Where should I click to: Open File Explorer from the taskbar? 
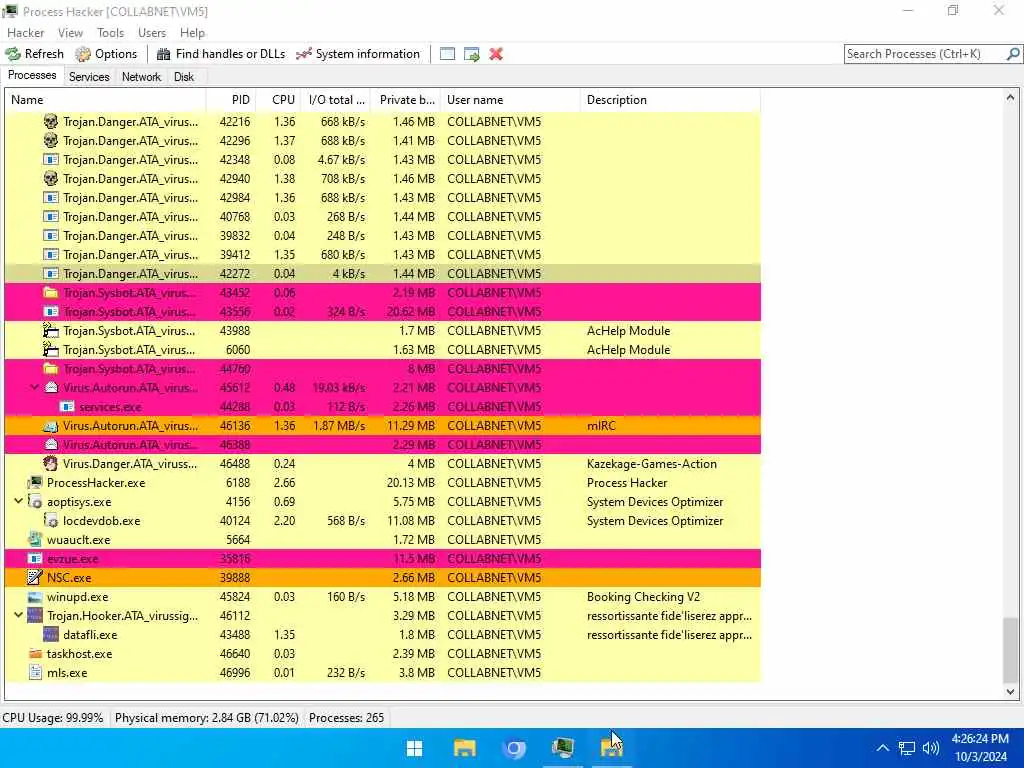click(x=464, y=748)
